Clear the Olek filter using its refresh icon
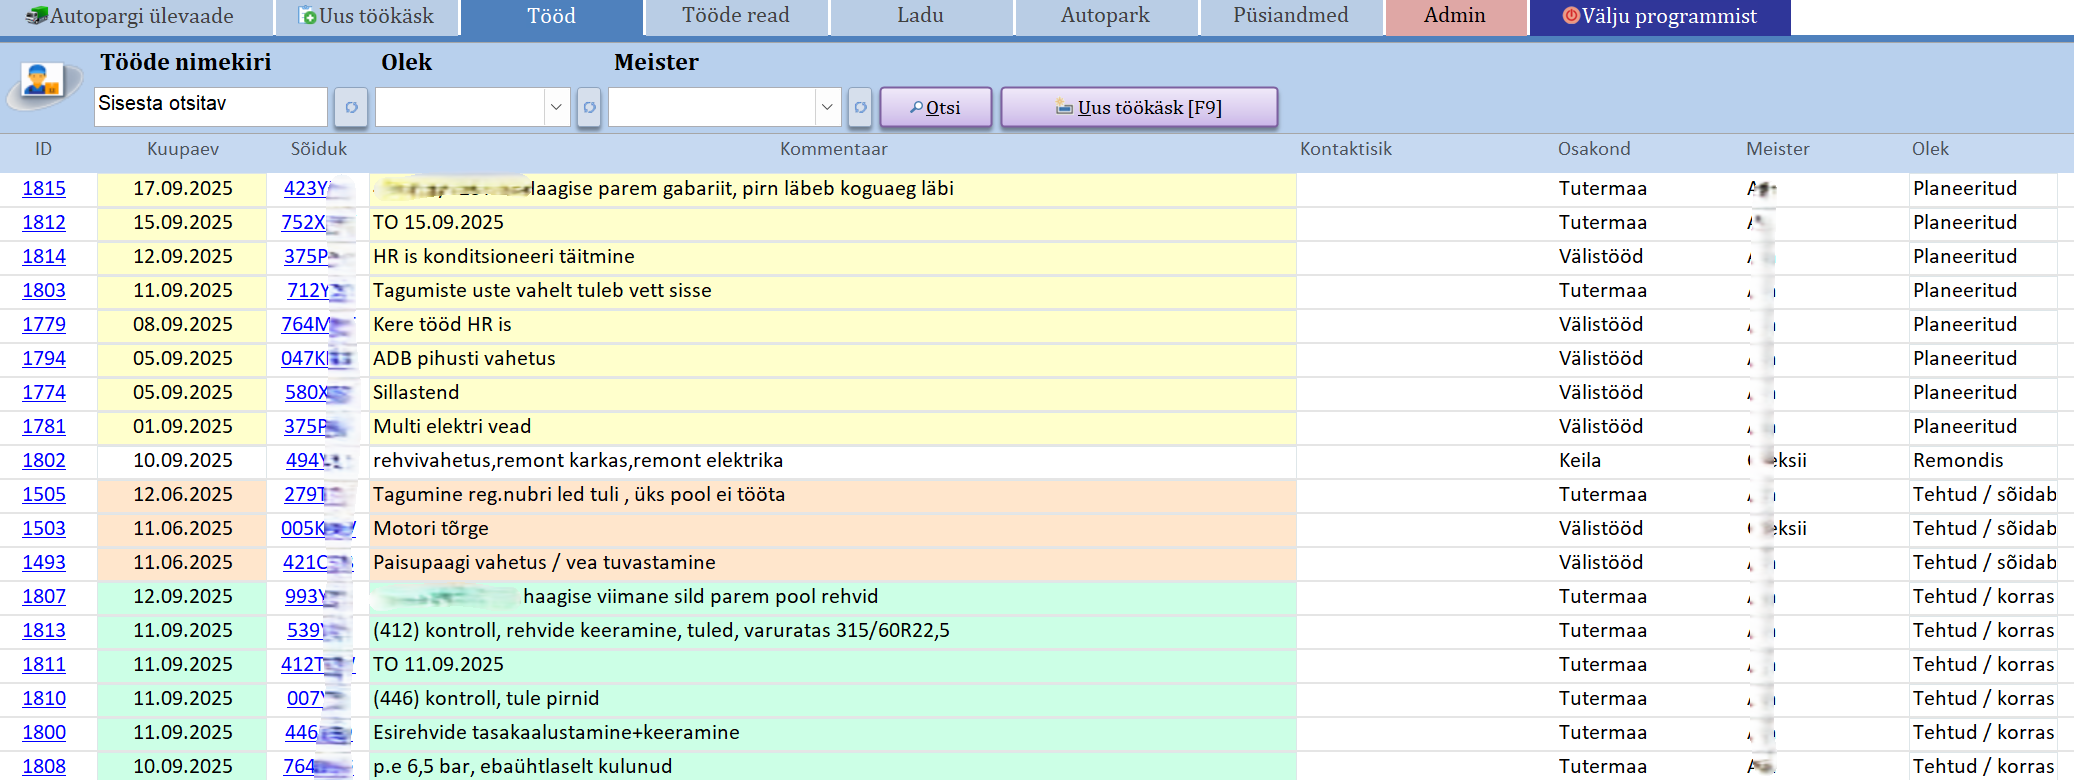Screen dimensions: 2074x780 pos(589,107)
